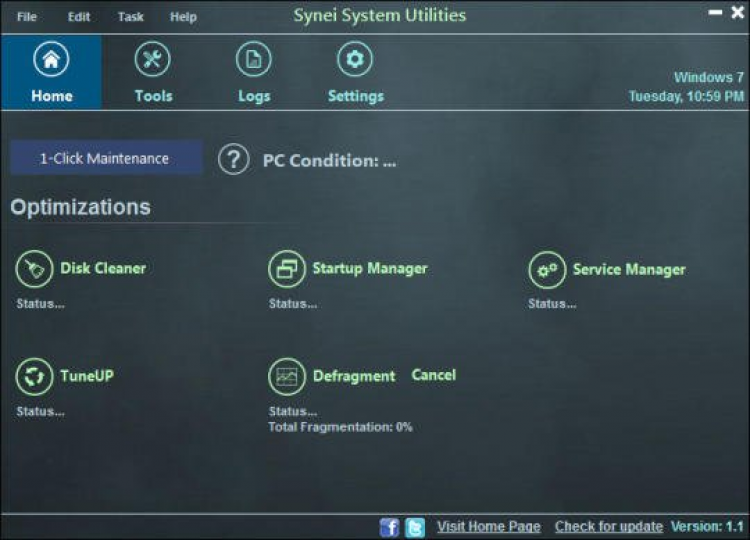The image size is (750, 540).
Task: Open the File menu
Action: coord(27,17)
